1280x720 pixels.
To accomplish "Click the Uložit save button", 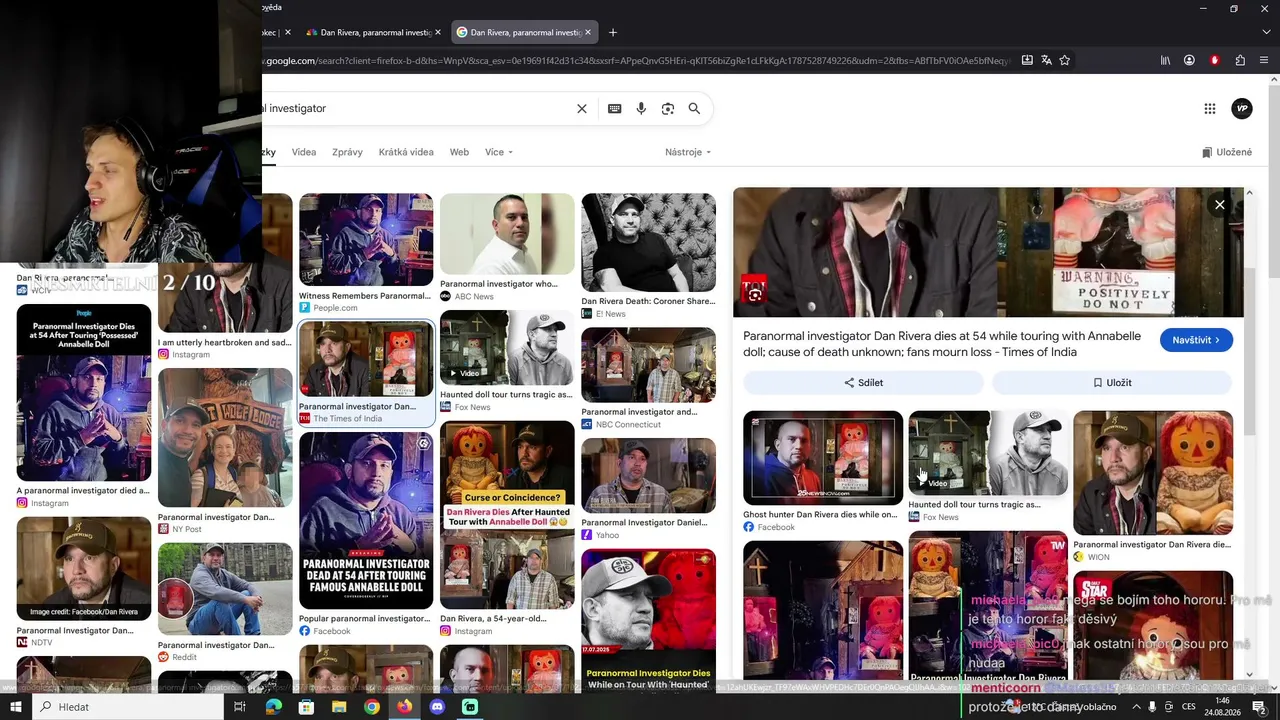I will point(1112,383).
